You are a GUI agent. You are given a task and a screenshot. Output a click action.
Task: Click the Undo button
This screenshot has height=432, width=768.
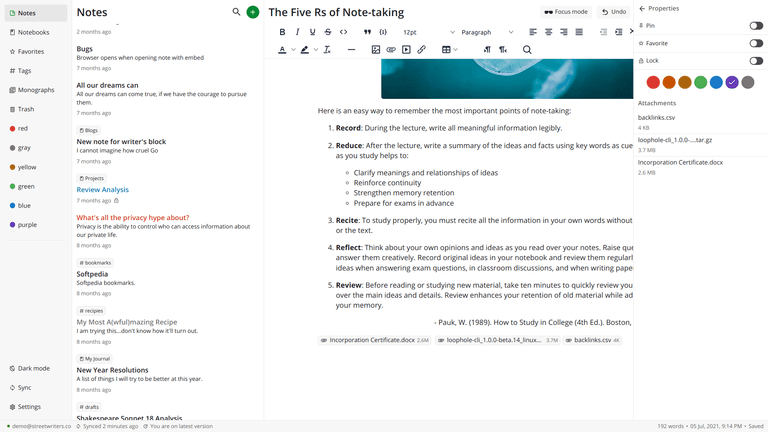click(614, 12)
